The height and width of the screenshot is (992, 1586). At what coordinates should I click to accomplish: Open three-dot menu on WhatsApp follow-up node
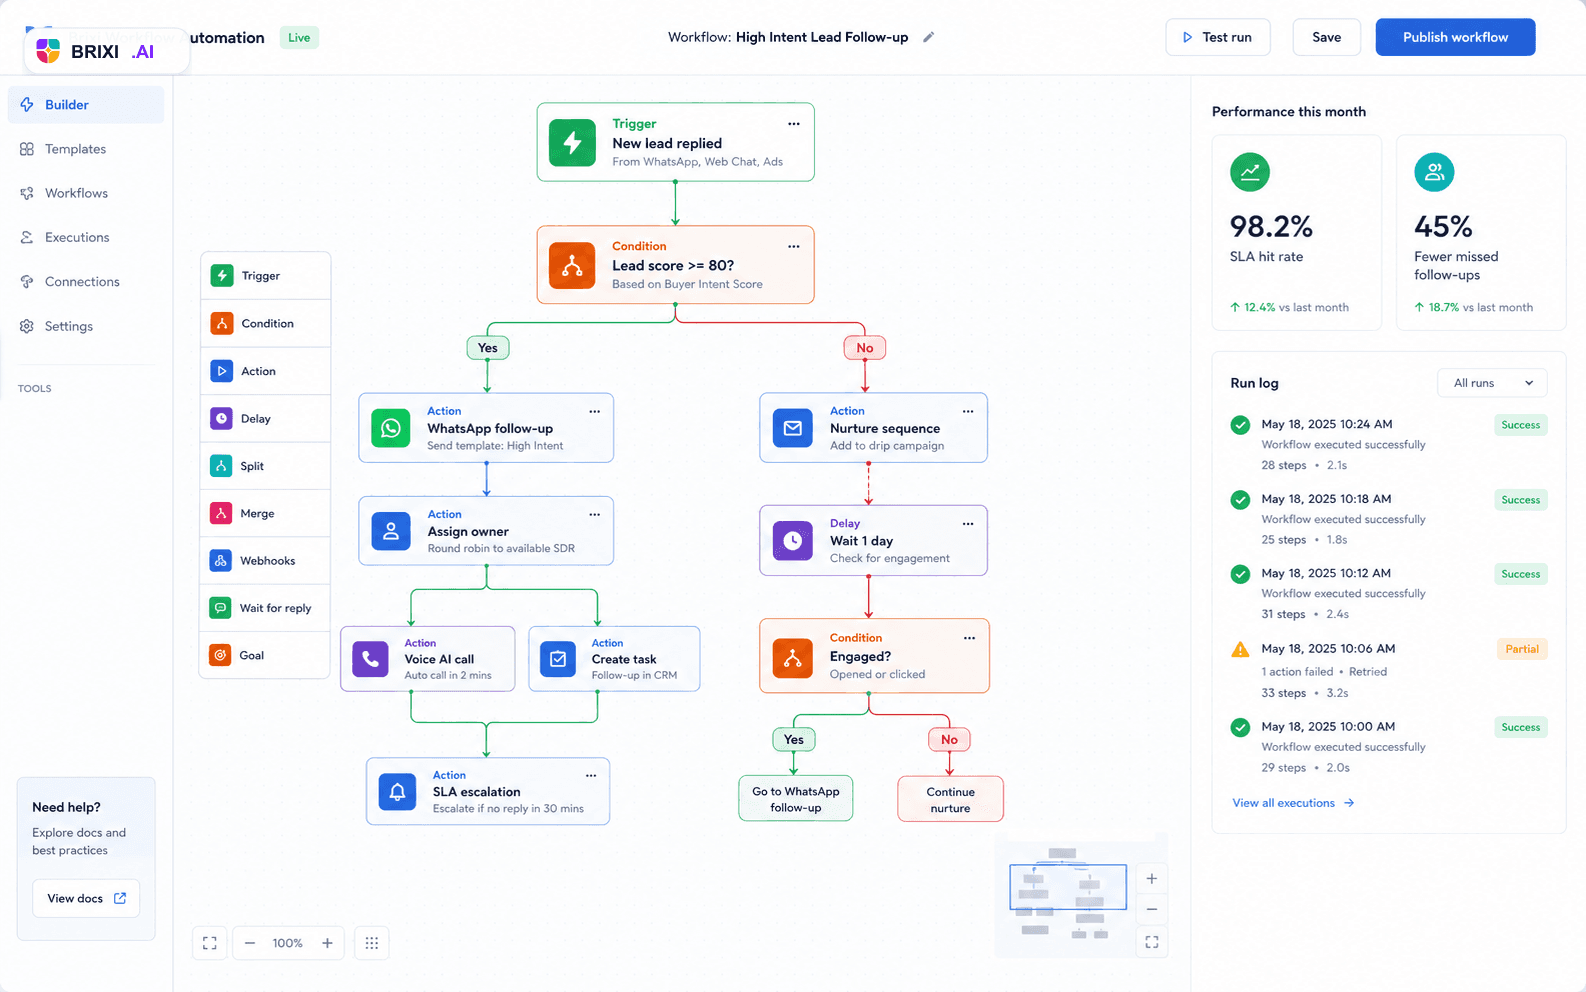point(595,411)
